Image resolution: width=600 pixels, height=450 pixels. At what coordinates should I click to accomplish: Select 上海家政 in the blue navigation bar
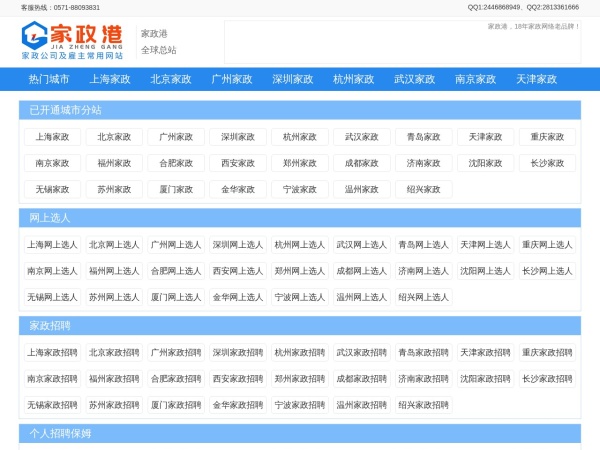click(110, 79)
